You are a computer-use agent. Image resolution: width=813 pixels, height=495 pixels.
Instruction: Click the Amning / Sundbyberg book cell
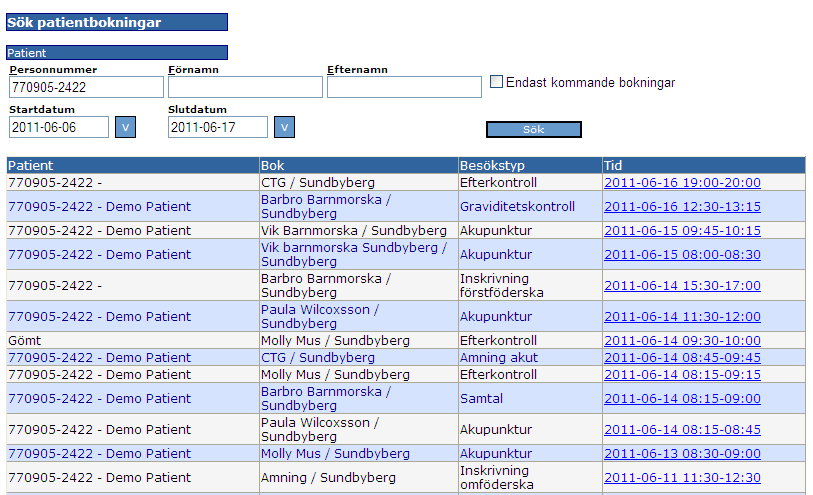(x=359, y=477)
